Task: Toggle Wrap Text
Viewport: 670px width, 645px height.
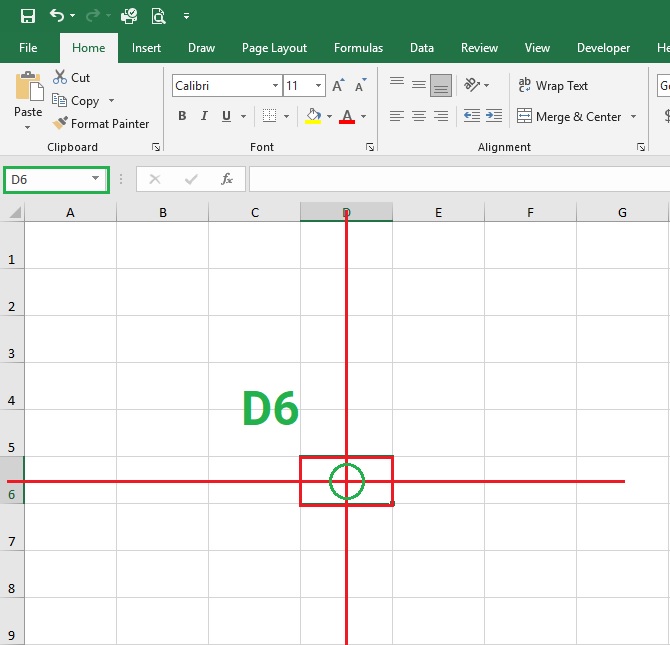Action: click(553, 85)
